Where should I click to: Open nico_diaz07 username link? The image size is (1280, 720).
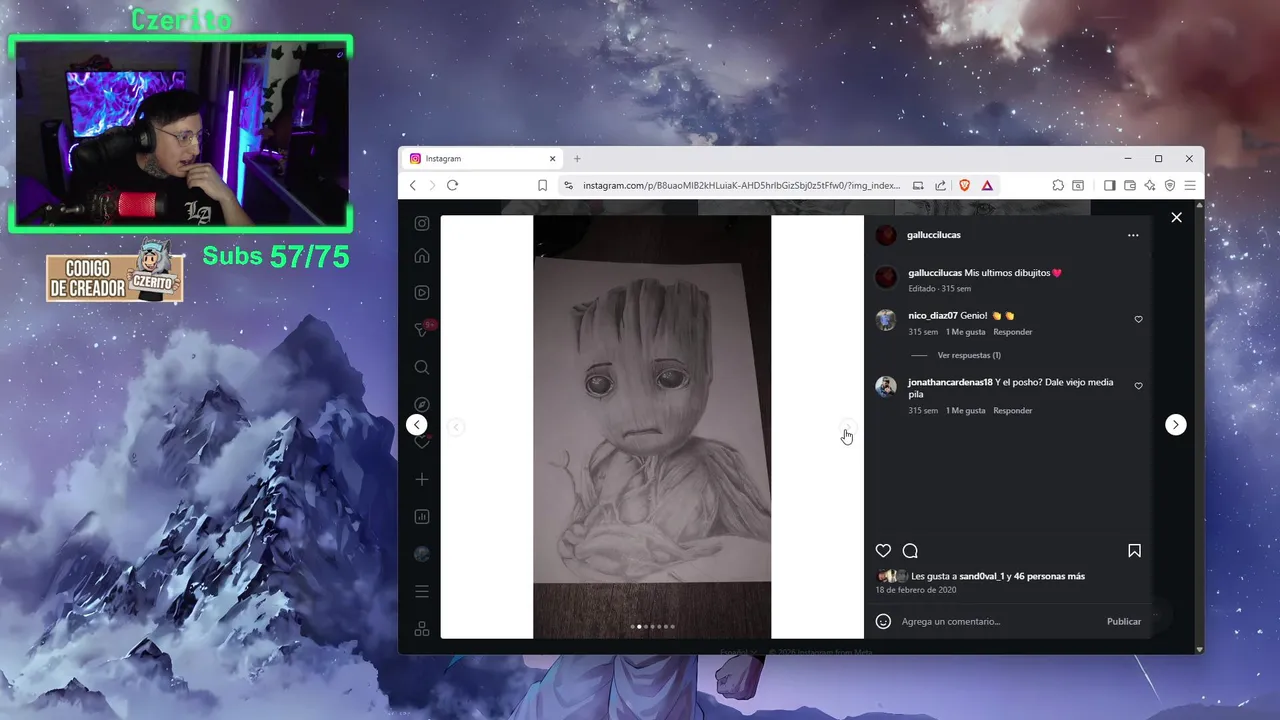point(933,316)
